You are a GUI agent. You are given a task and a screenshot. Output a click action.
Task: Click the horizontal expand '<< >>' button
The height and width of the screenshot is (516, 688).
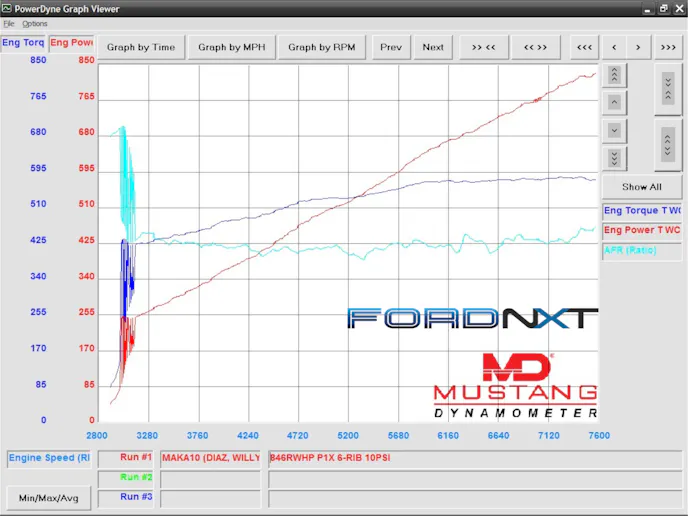[535, 47]
